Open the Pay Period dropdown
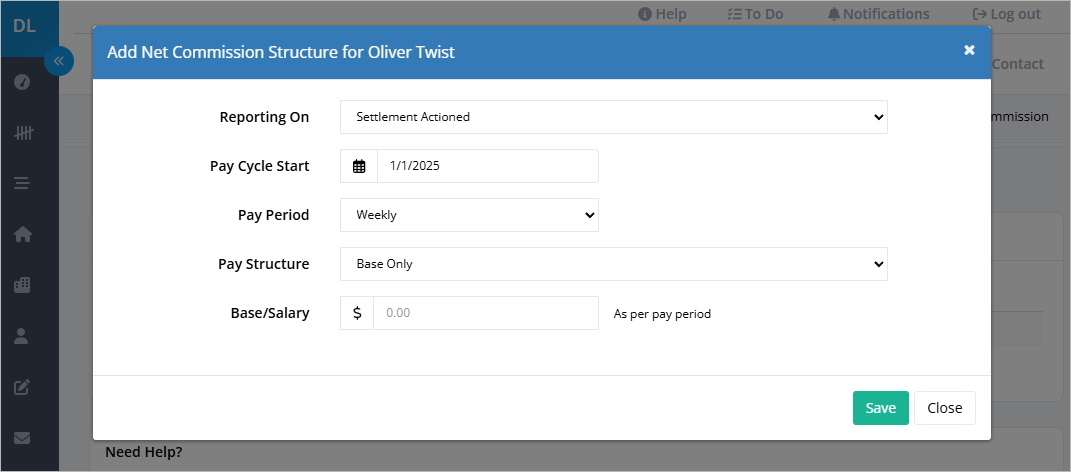1071x472 pixels. [469, 214]
